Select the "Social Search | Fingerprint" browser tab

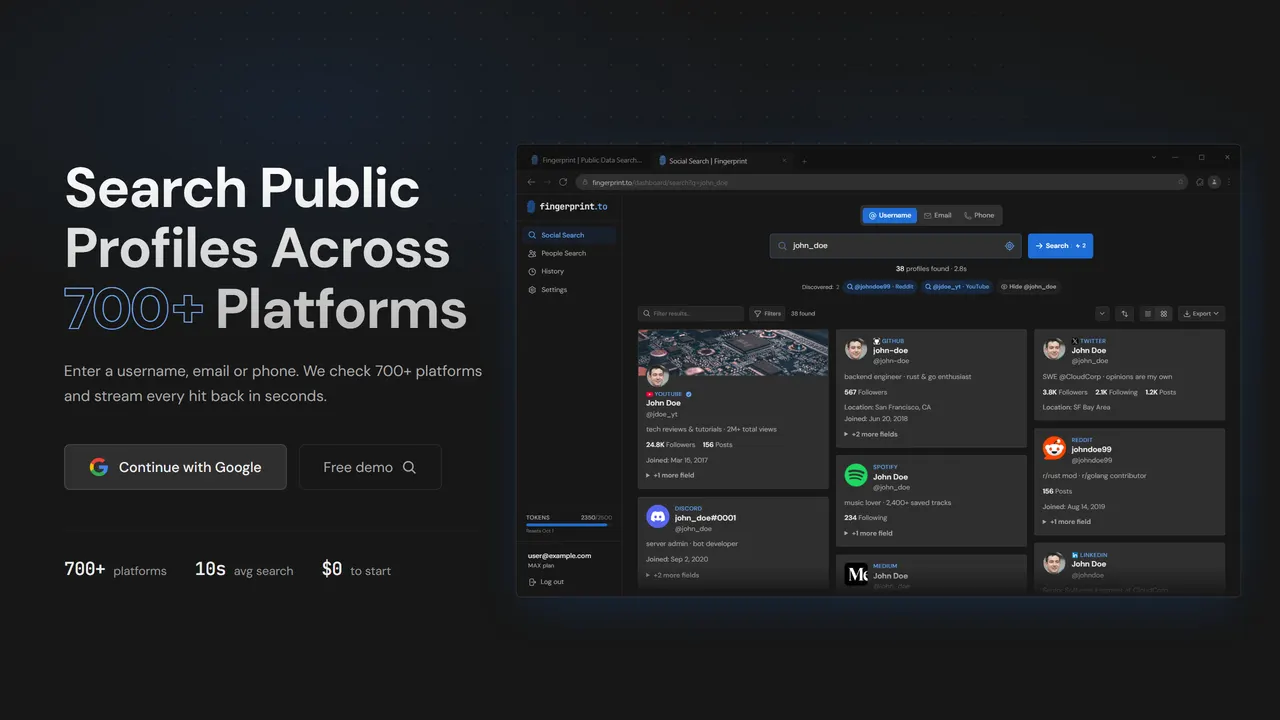coord(722,161)
